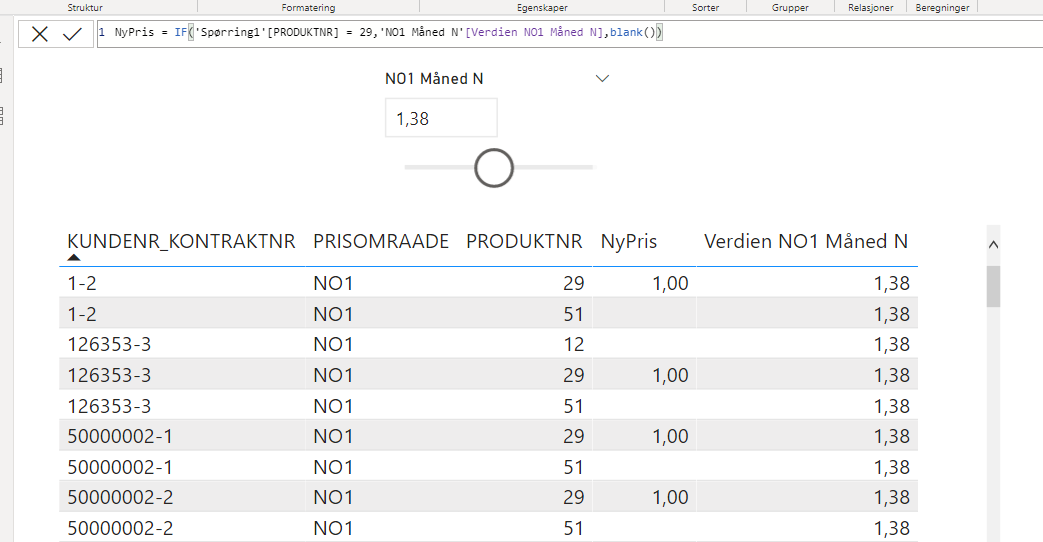
Task: Open the Grupper ribbon group
Action: tap(790, 7)
